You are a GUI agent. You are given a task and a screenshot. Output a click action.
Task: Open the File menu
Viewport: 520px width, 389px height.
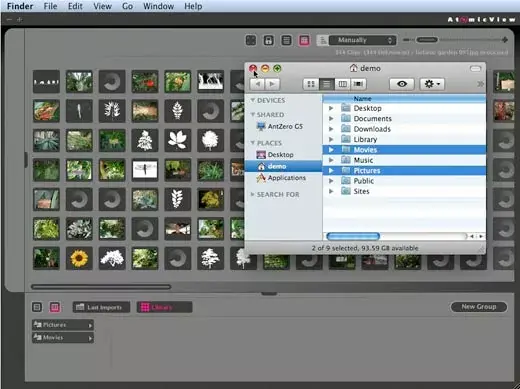tap(50, 6)
